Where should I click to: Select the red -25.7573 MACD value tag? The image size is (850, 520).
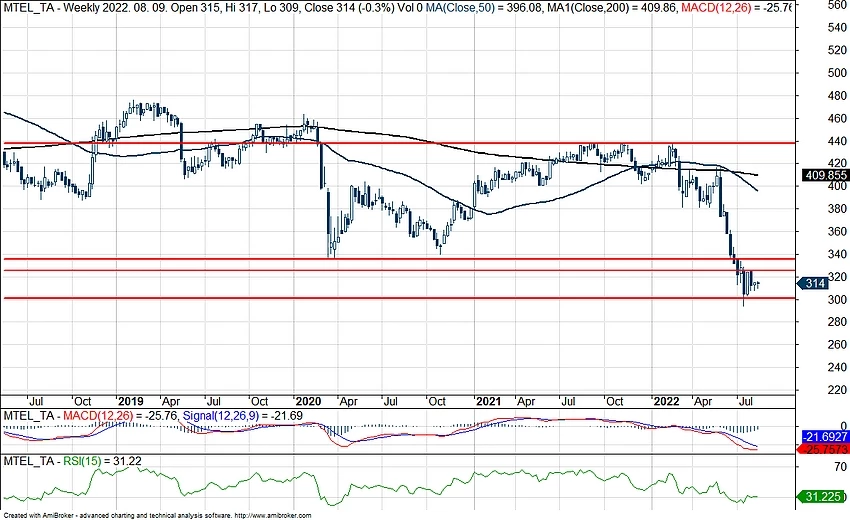[x=824, y=448]
